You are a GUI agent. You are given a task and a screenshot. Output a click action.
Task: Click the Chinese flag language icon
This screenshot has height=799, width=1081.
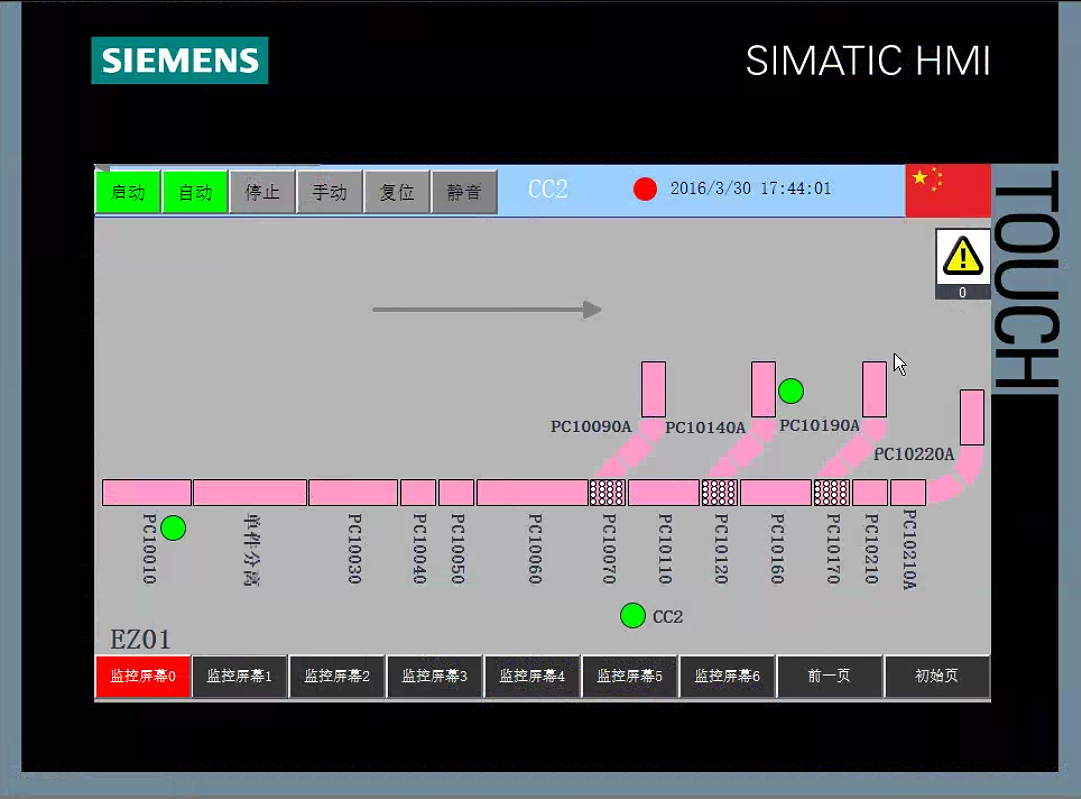(x=946, y=190)
